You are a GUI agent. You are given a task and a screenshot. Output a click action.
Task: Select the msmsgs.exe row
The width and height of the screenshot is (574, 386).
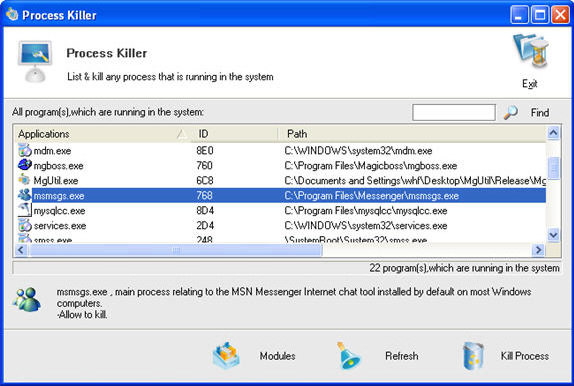(x=280, y=196)
